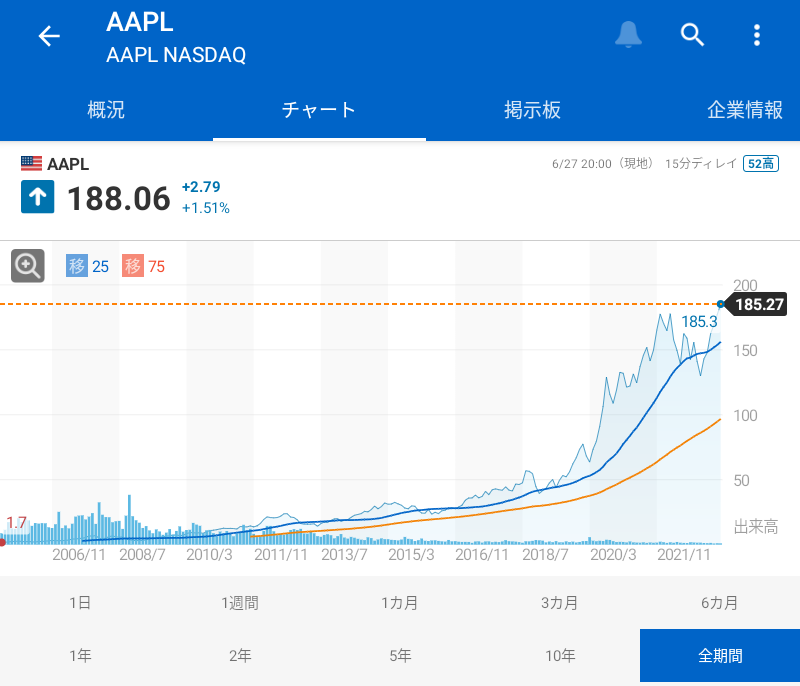Open search via the magnifier icon
The height and width of the screenshot is (686, 800).
point(692,35)
